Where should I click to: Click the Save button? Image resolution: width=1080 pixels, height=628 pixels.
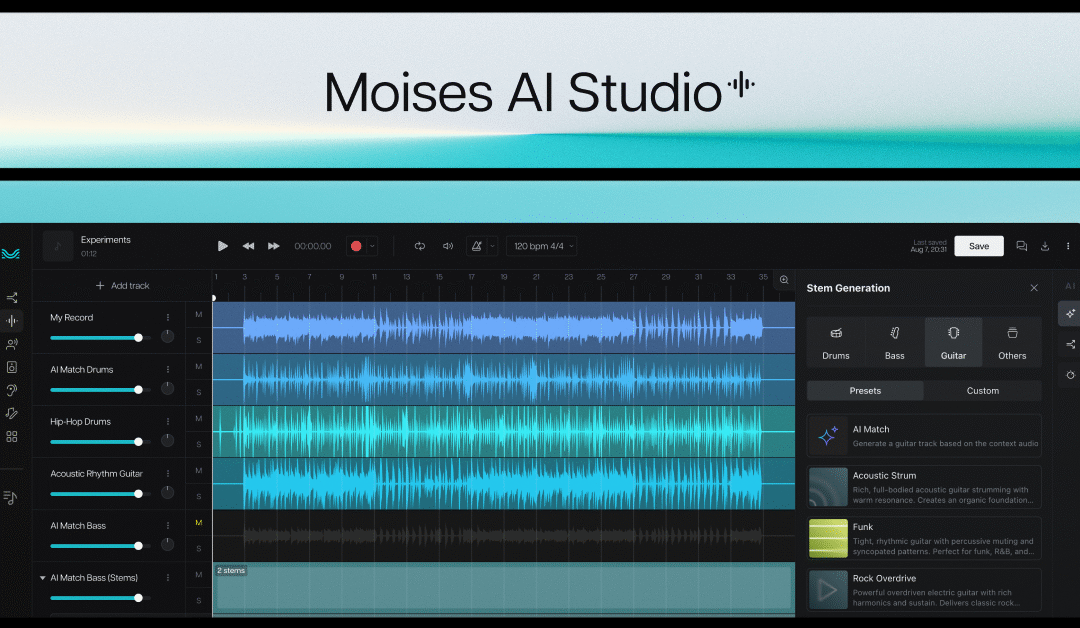pos(978,245)
